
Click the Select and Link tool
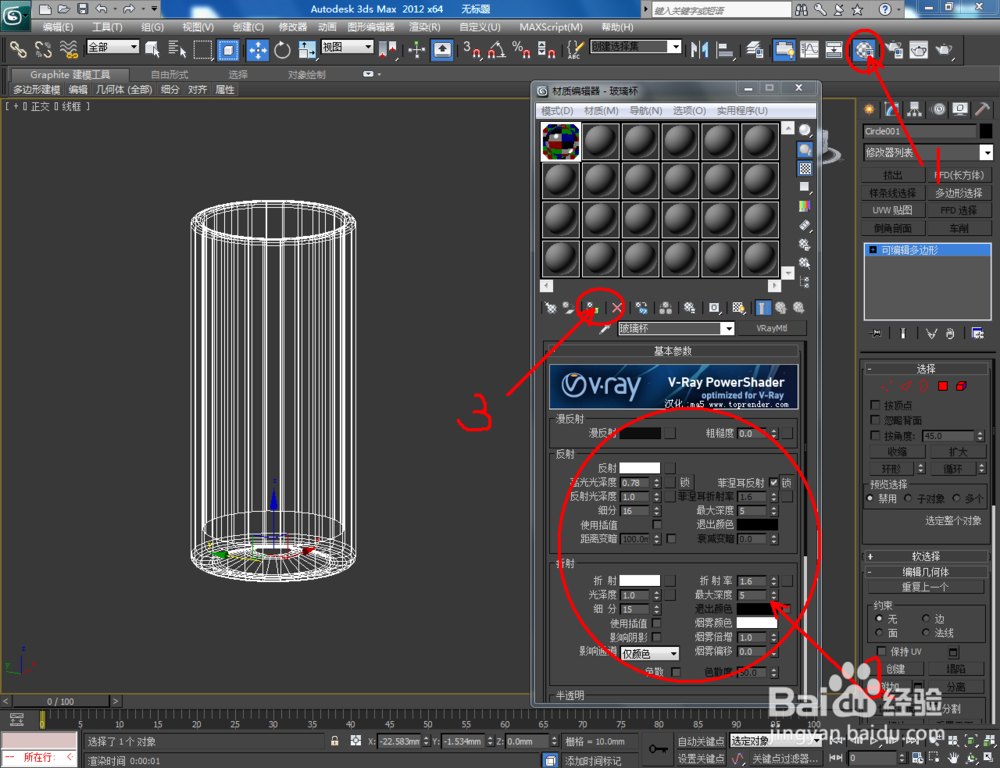pos(18,49)
